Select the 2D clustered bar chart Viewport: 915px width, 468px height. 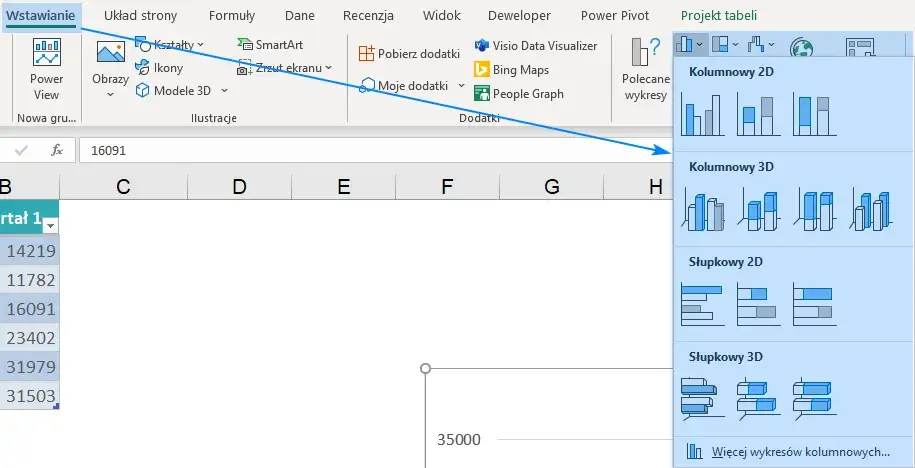[702, 304]
